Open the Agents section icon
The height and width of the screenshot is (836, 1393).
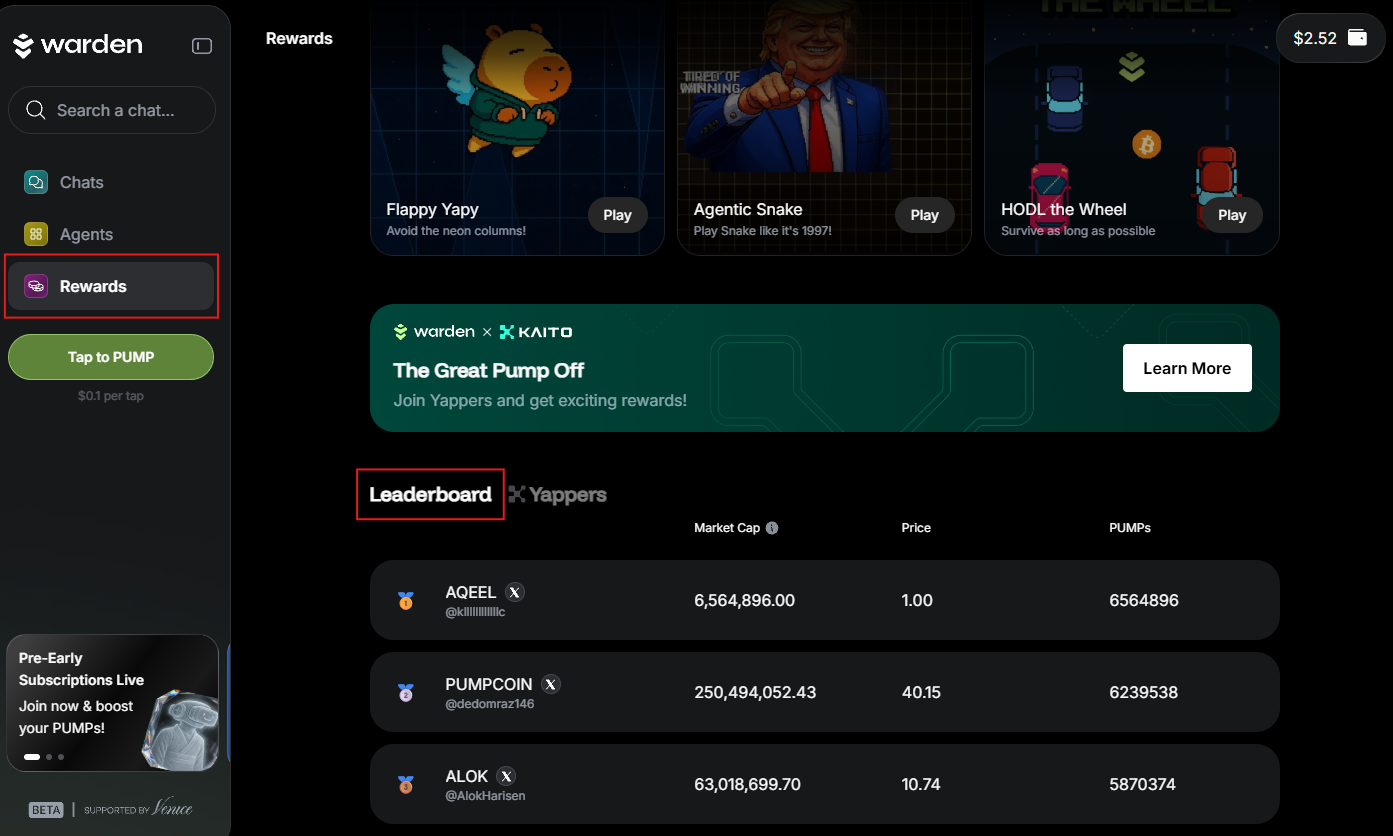click(36, 233)
